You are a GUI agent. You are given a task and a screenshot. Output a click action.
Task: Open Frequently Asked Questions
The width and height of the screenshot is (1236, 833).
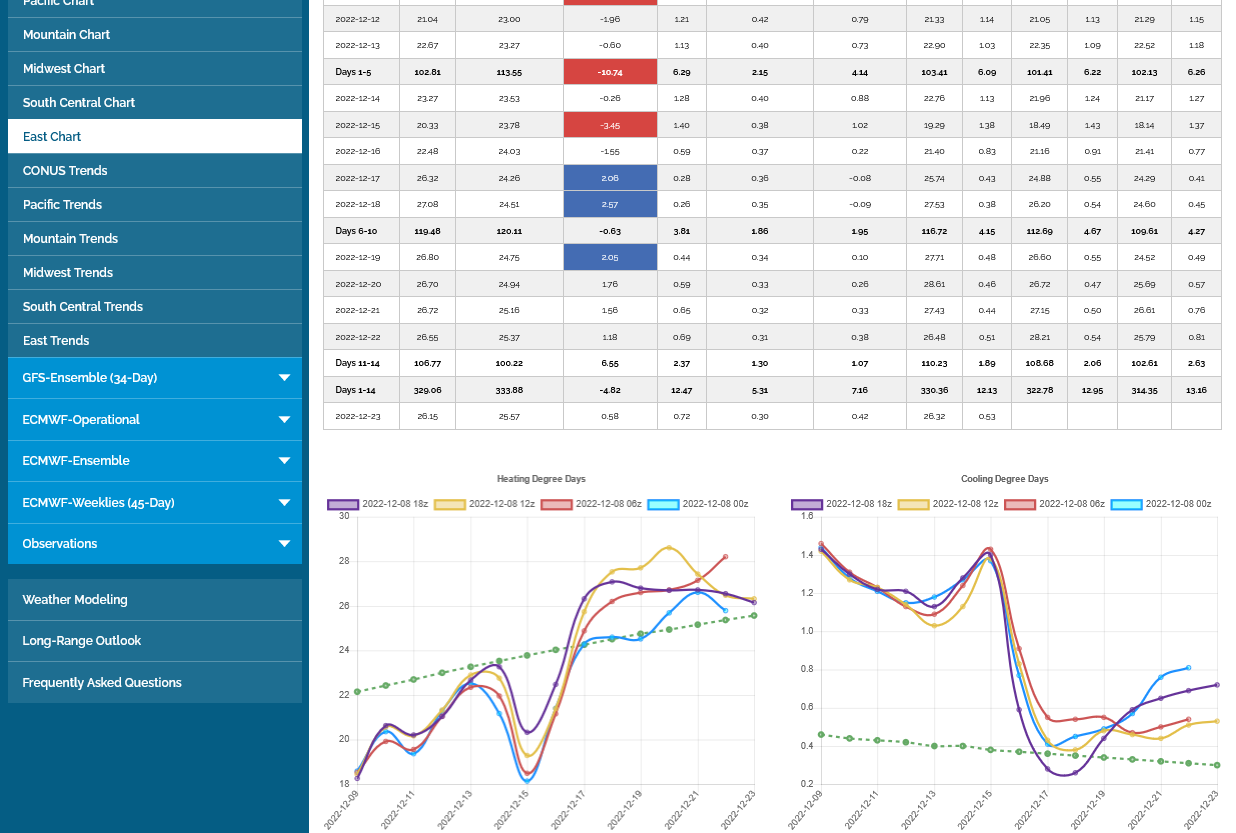point(102,683)
